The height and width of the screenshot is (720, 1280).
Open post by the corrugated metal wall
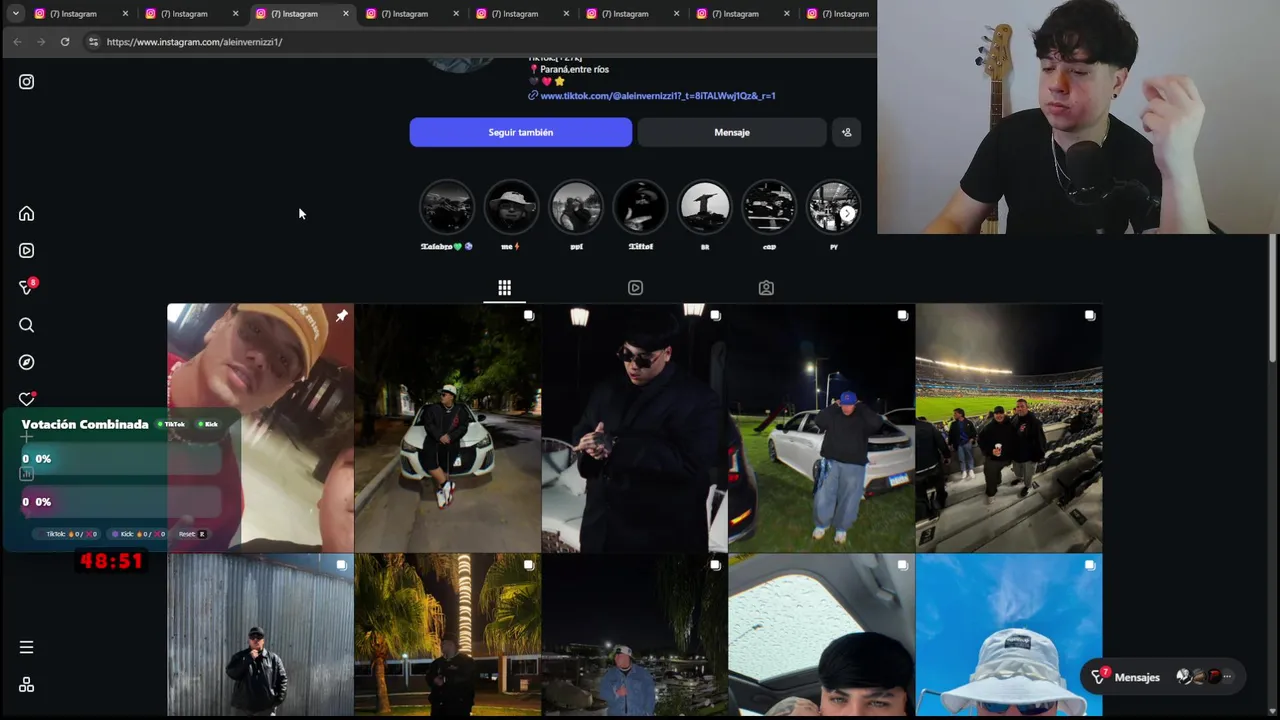(260, 635)
